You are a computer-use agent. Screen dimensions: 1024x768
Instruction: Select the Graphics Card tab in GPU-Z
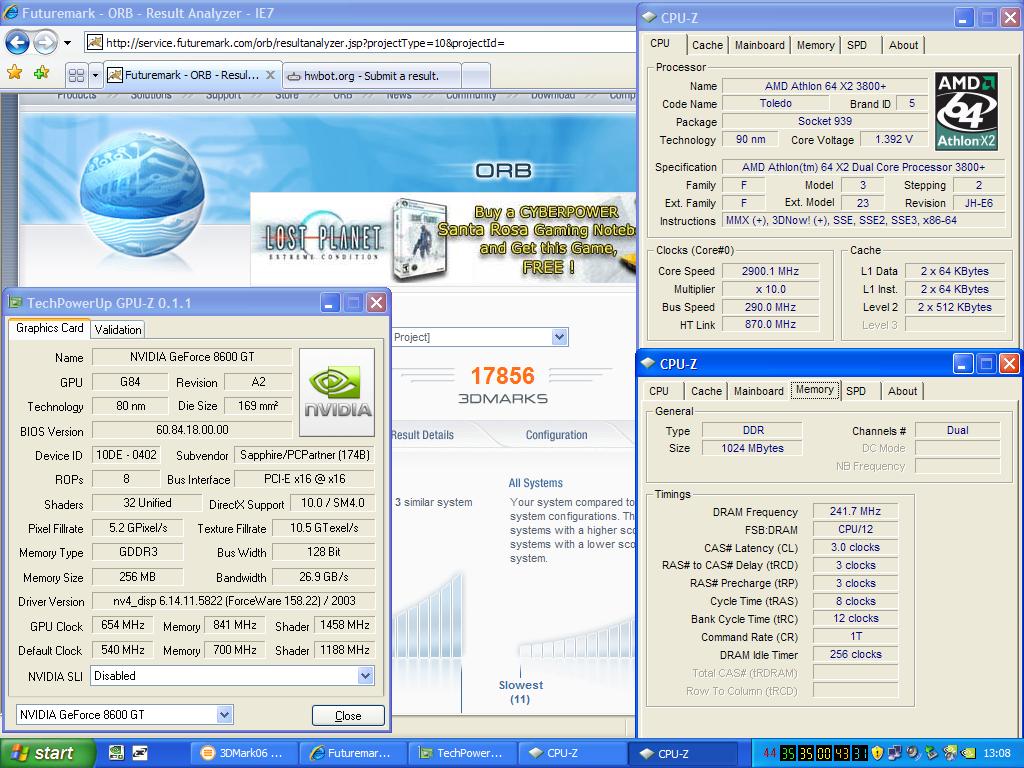click(50, 328)
